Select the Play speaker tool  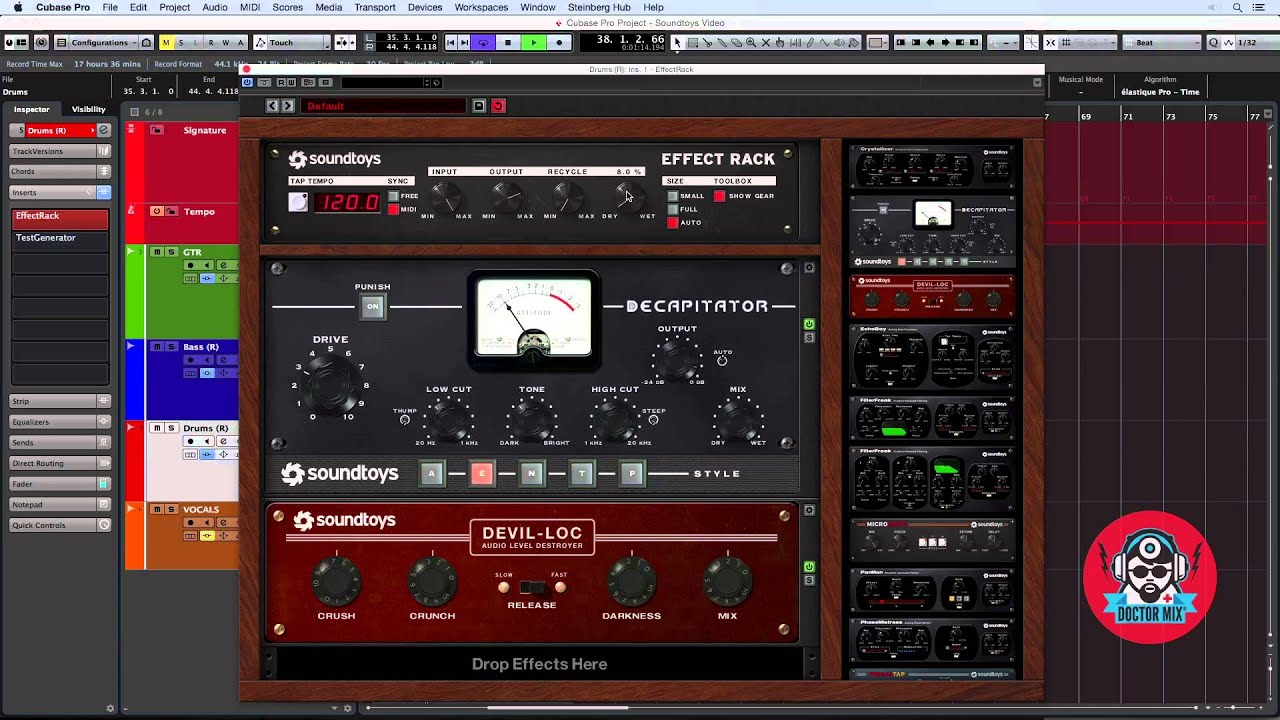tap(840, 42)
